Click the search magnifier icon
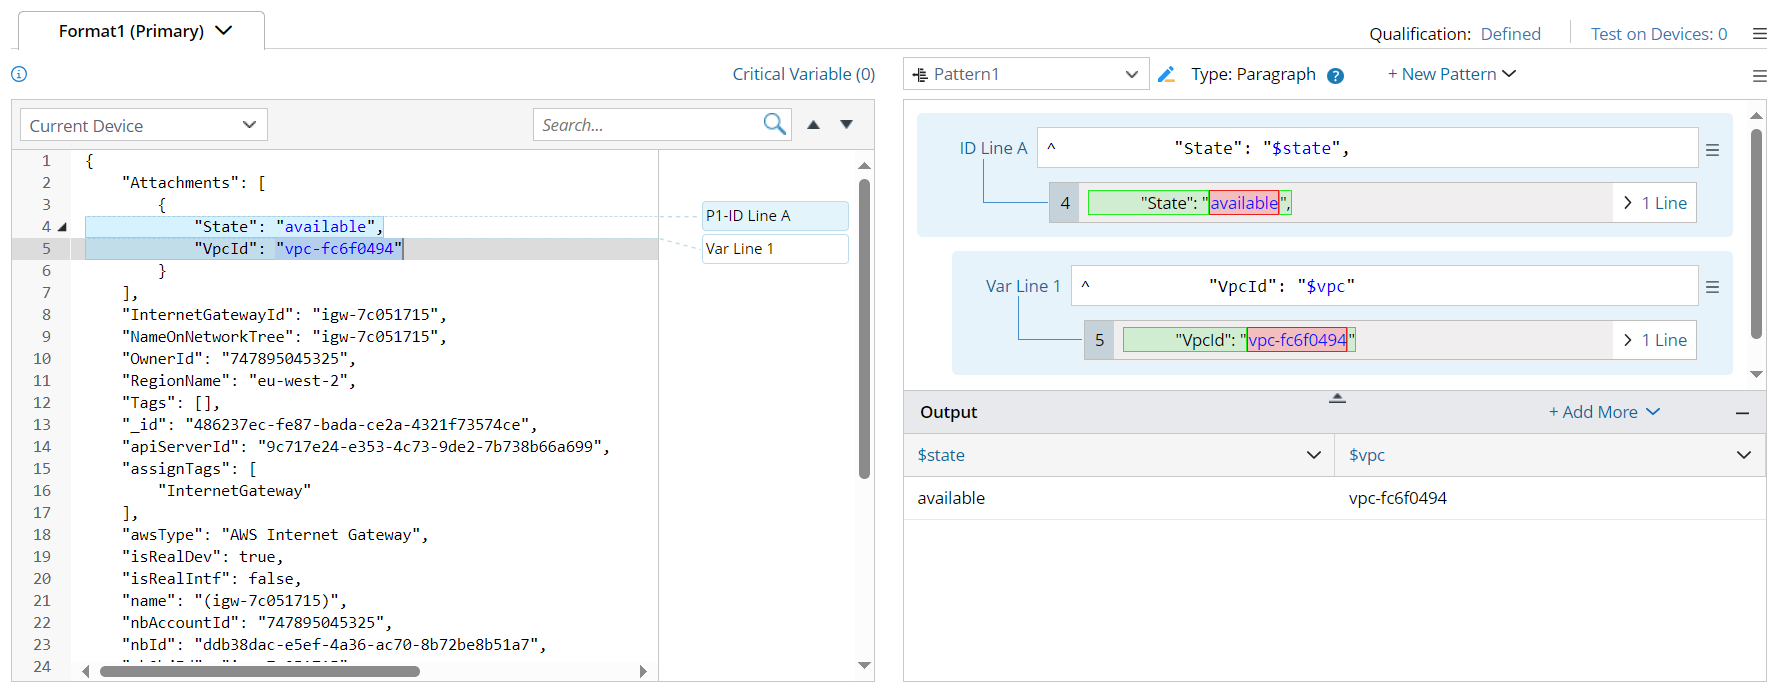The height and width of the screenshot is (698, 1769). pos(774,124)
